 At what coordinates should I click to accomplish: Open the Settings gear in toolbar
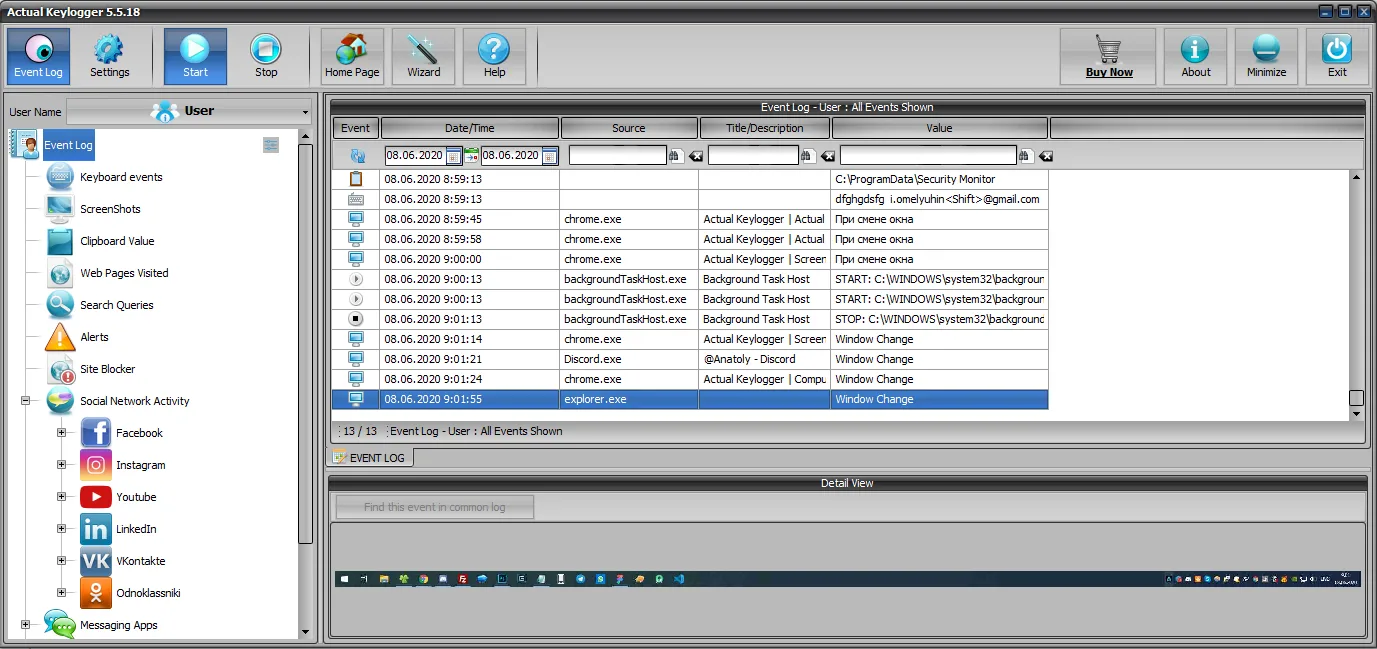[109, 56]
